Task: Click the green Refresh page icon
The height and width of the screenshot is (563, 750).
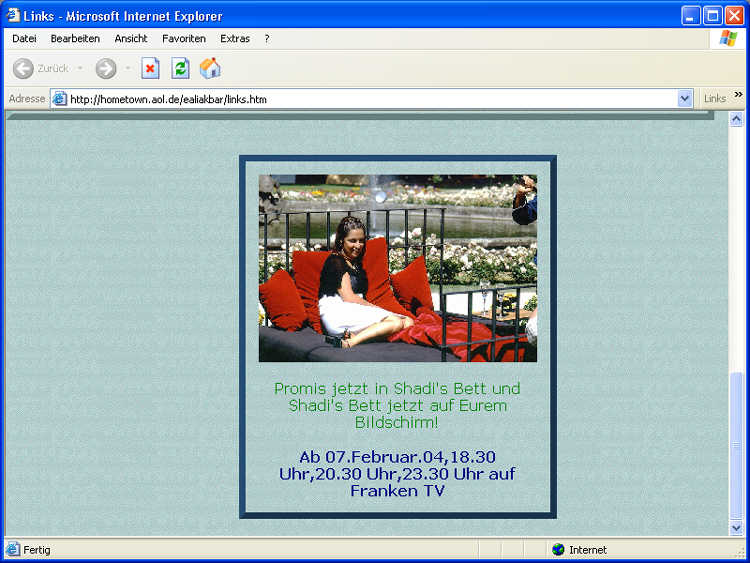Action: point(180,69)
